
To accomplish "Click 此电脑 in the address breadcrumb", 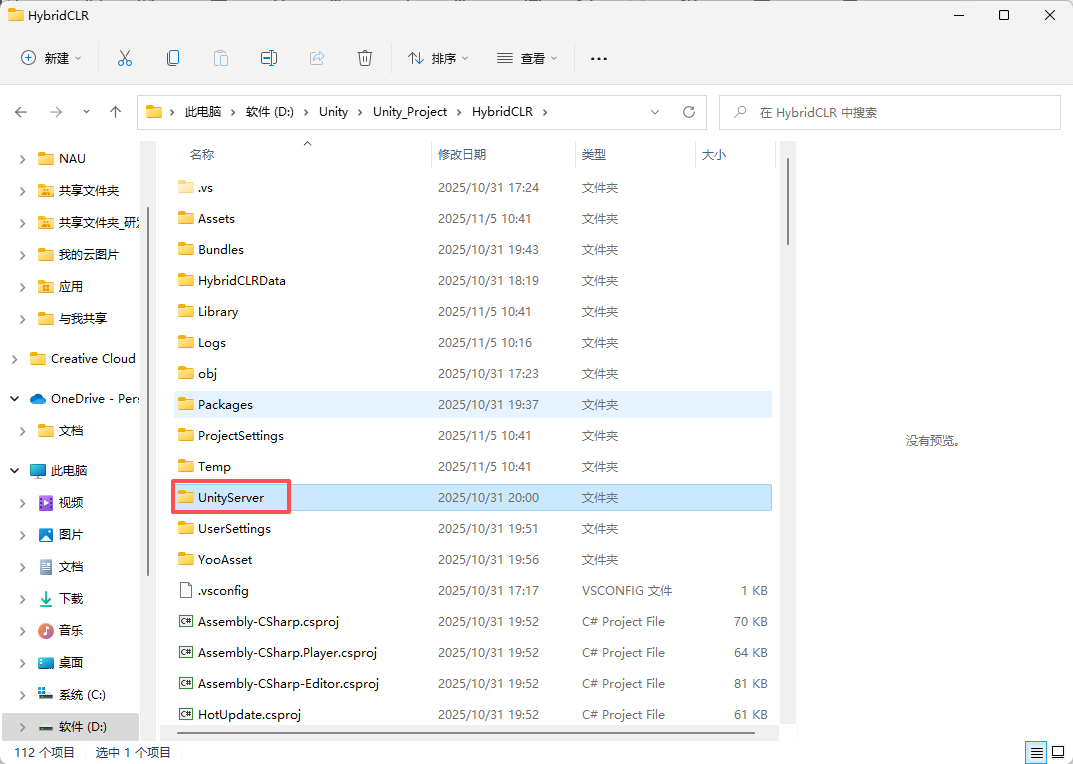I will point(203,112).
